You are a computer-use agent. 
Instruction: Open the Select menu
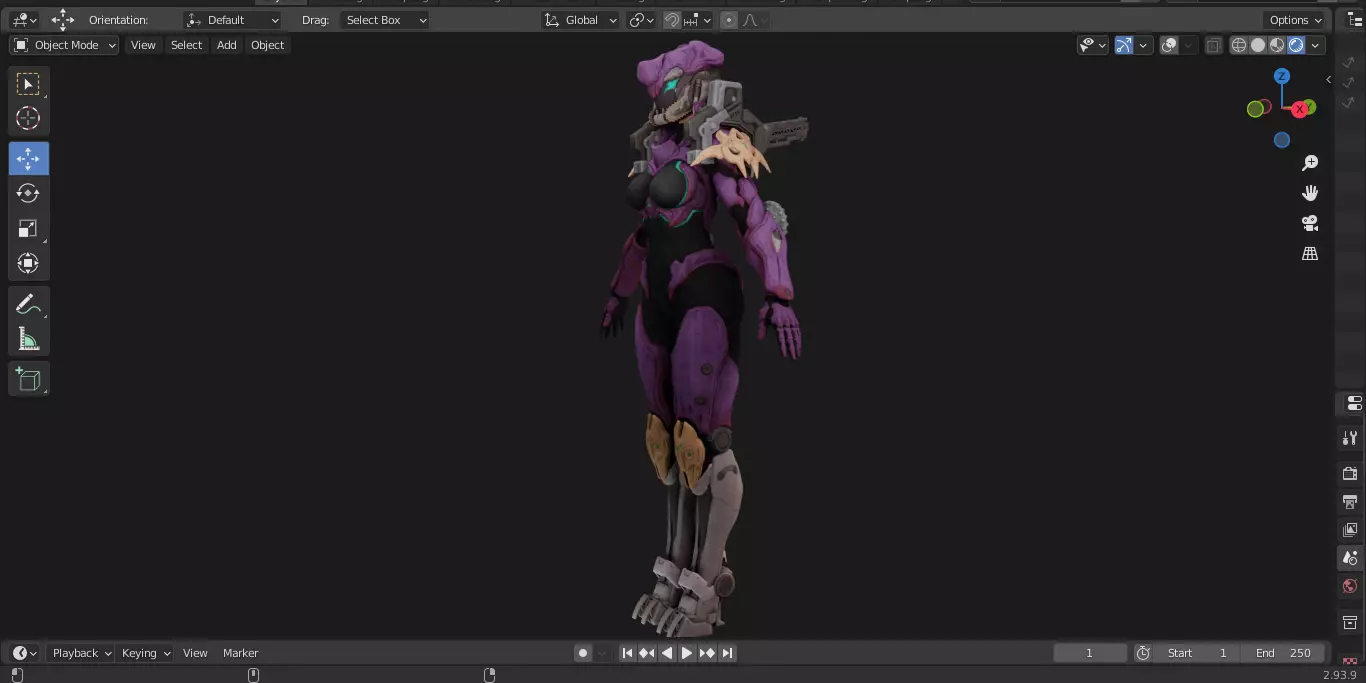pos(186,45)
